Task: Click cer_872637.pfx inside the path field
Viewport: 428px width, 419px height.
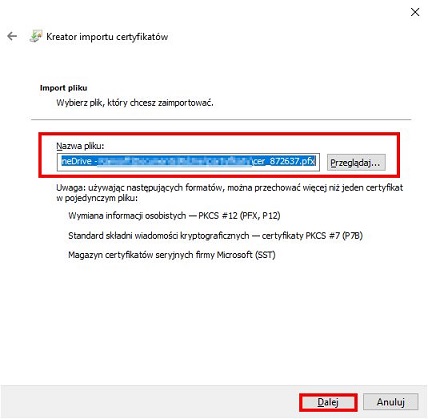Action: (284, 161)
